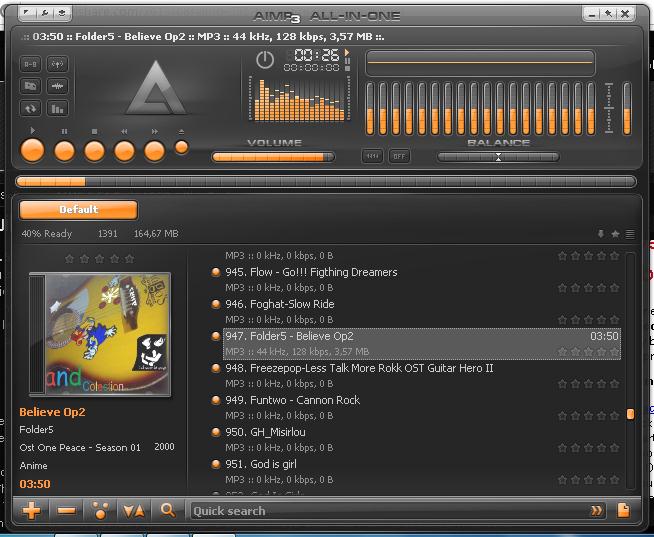Add files with the plus button
654x537 pixels.
[31, 510]
